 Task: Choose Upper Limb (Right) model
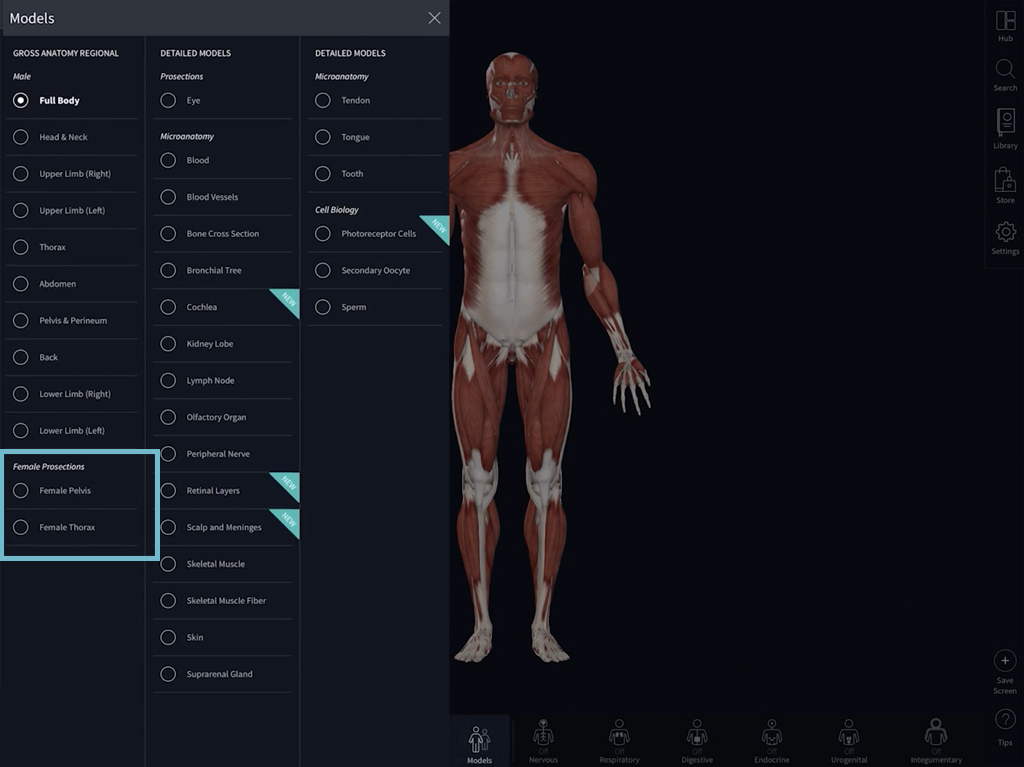coord(21,174)
